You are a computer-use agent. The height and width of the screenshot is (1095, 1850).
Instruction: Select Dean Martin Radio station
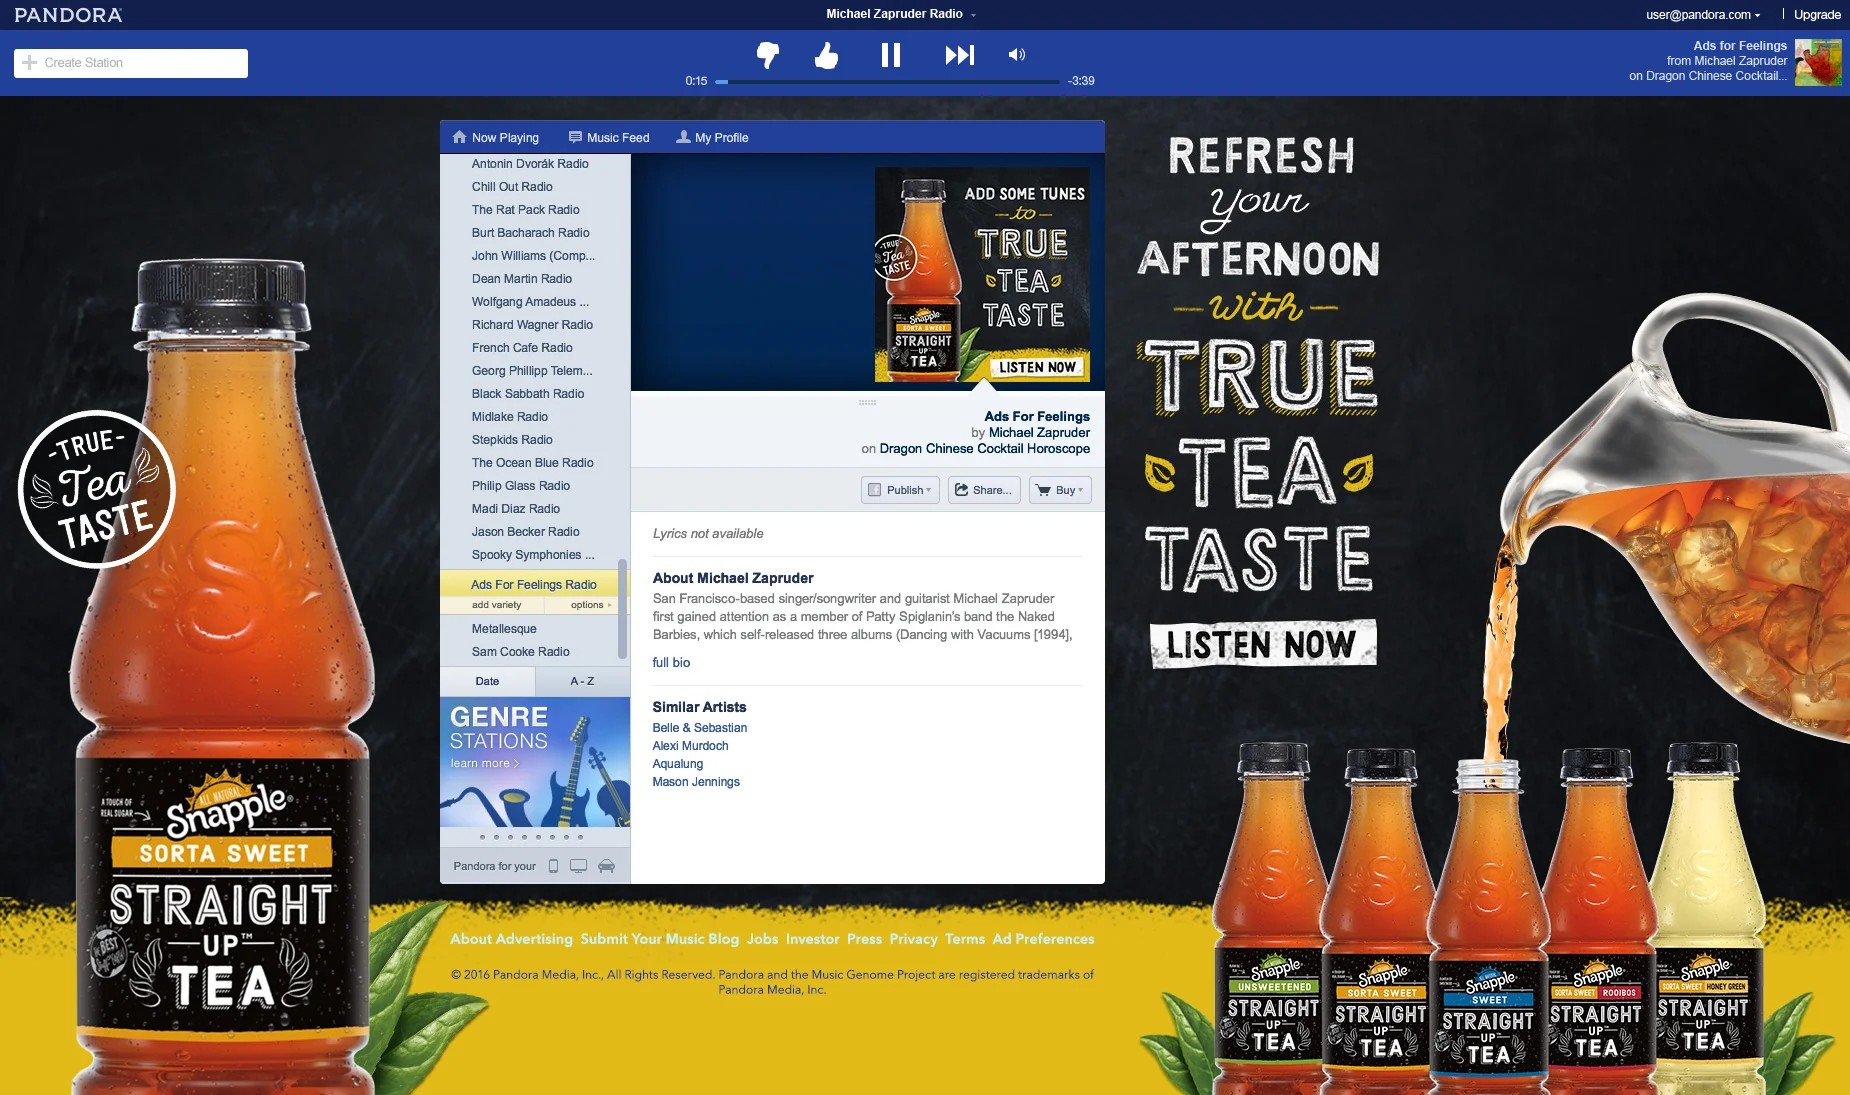coord(522,279)
